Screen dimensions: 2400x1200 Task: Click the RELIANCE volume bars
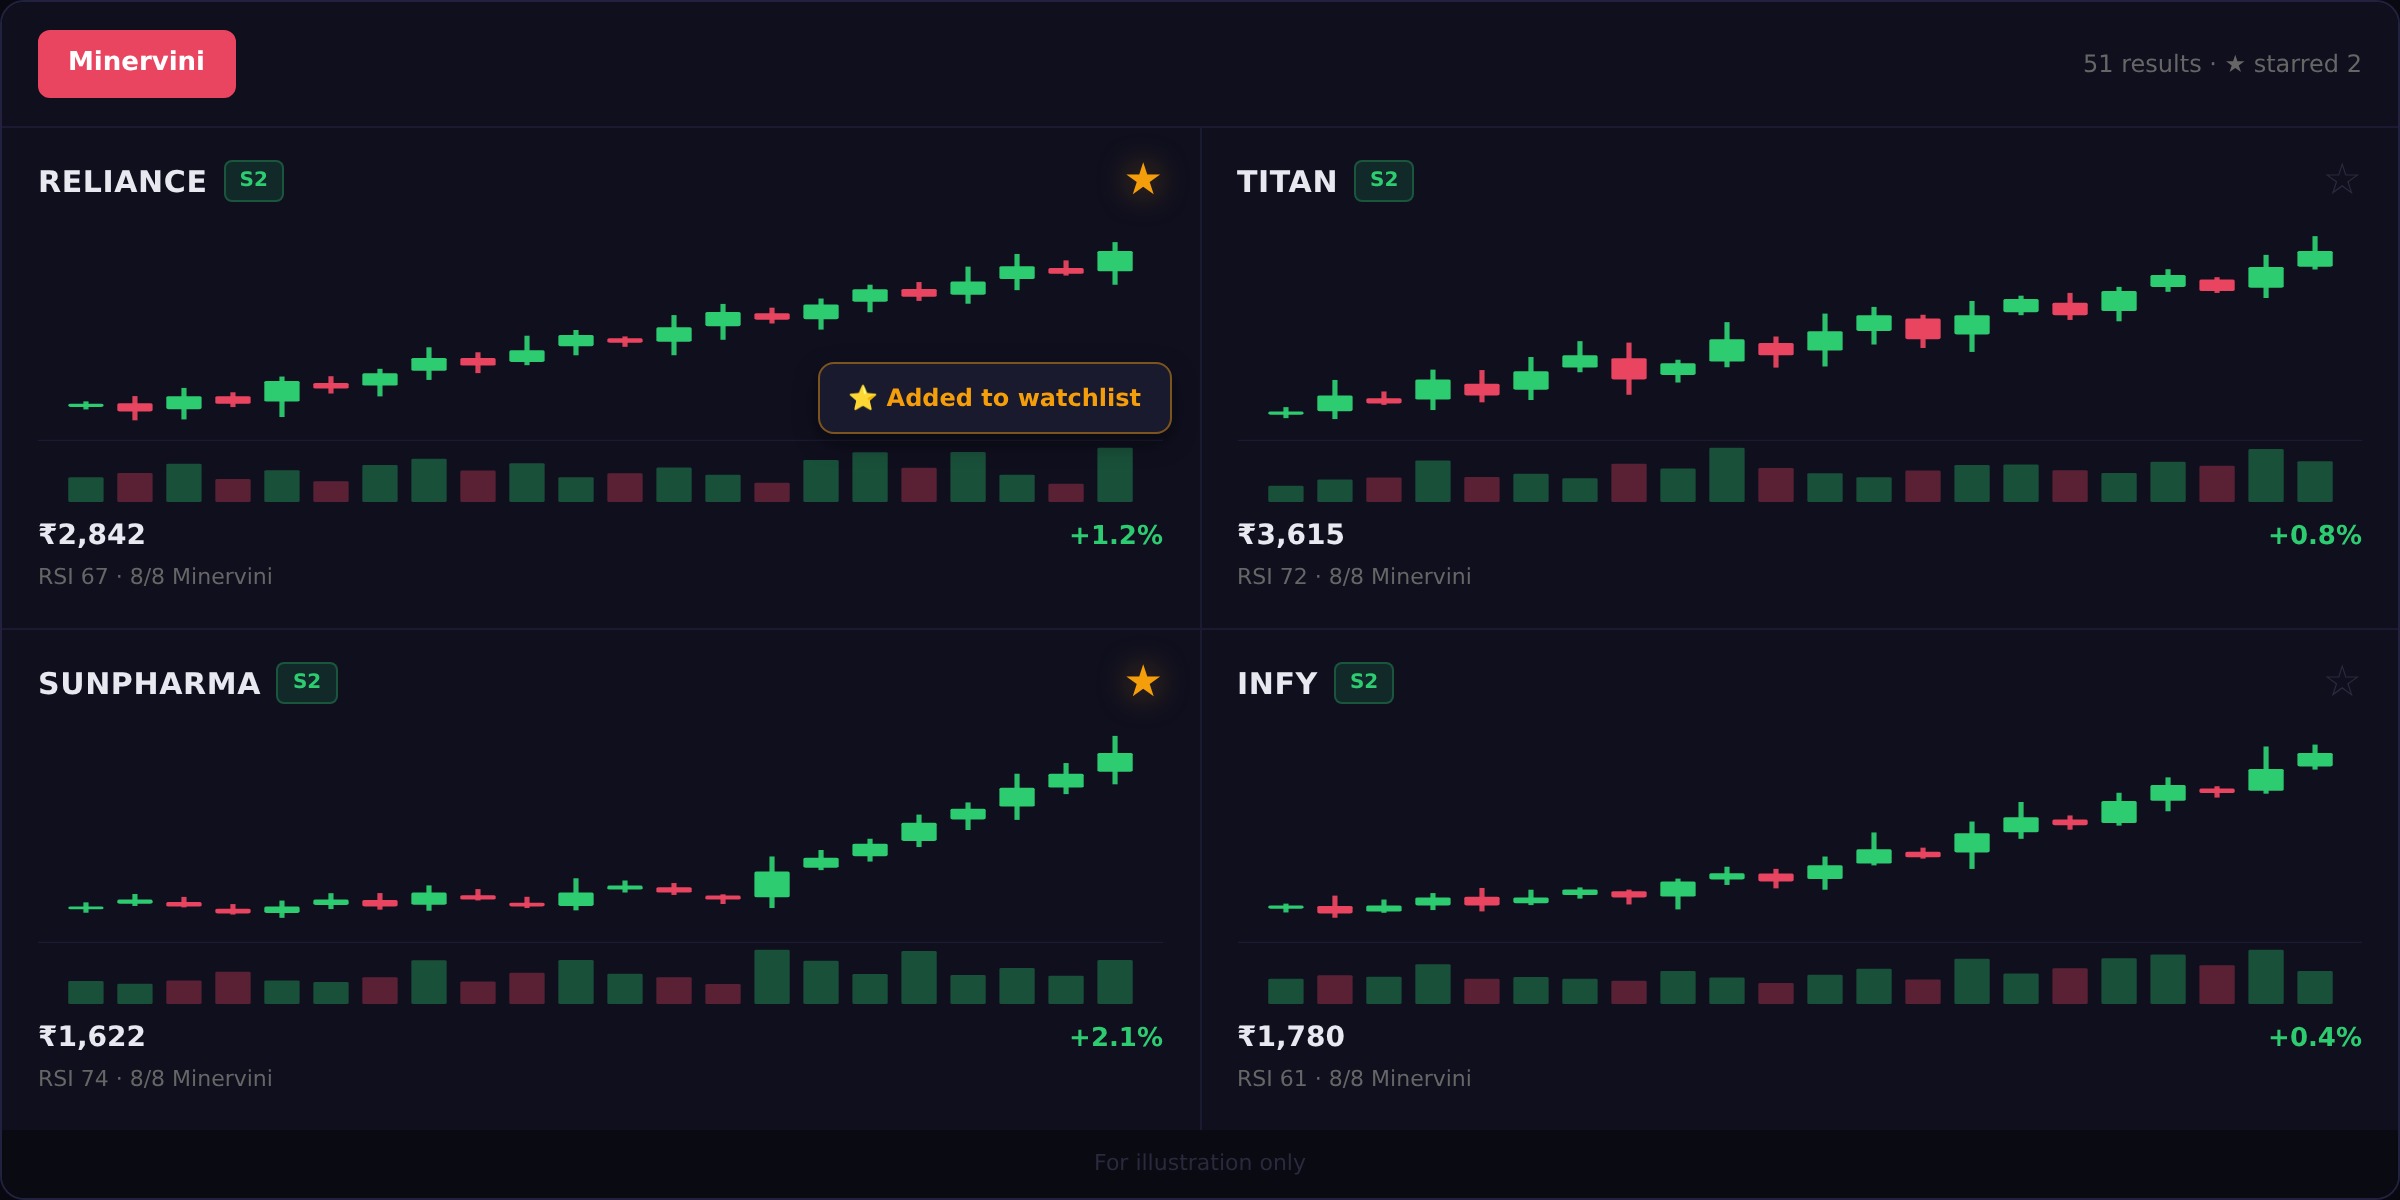[x=600, y=475]
